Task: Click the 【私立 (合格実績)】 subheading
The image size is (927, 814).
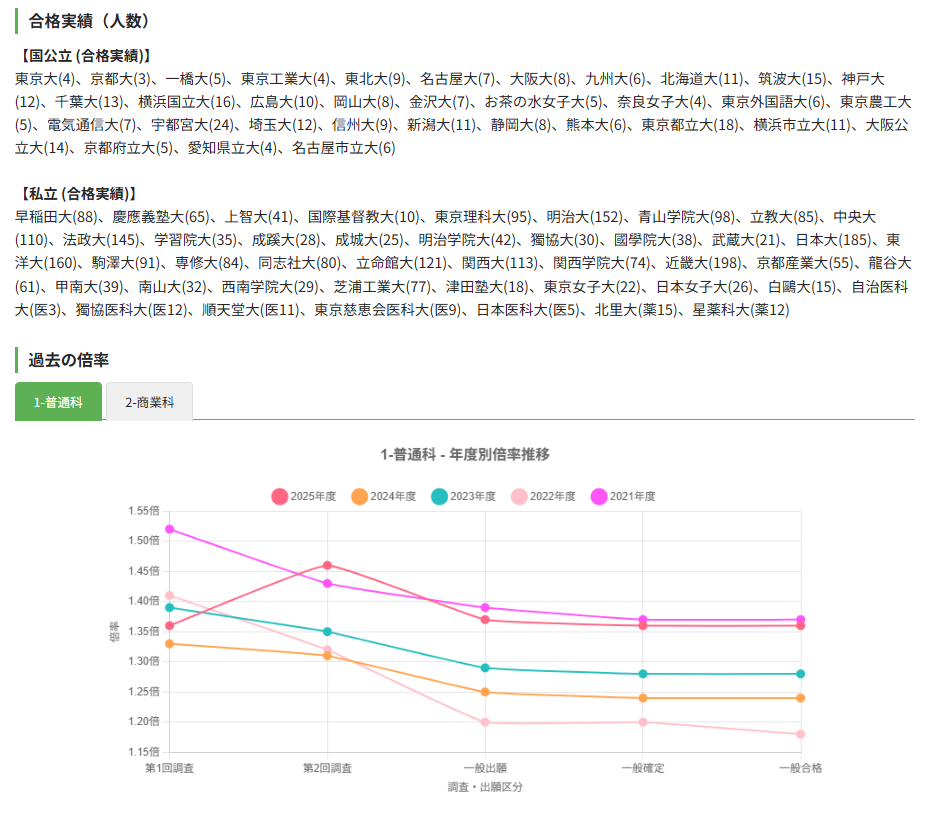Action: pos(77,194)
